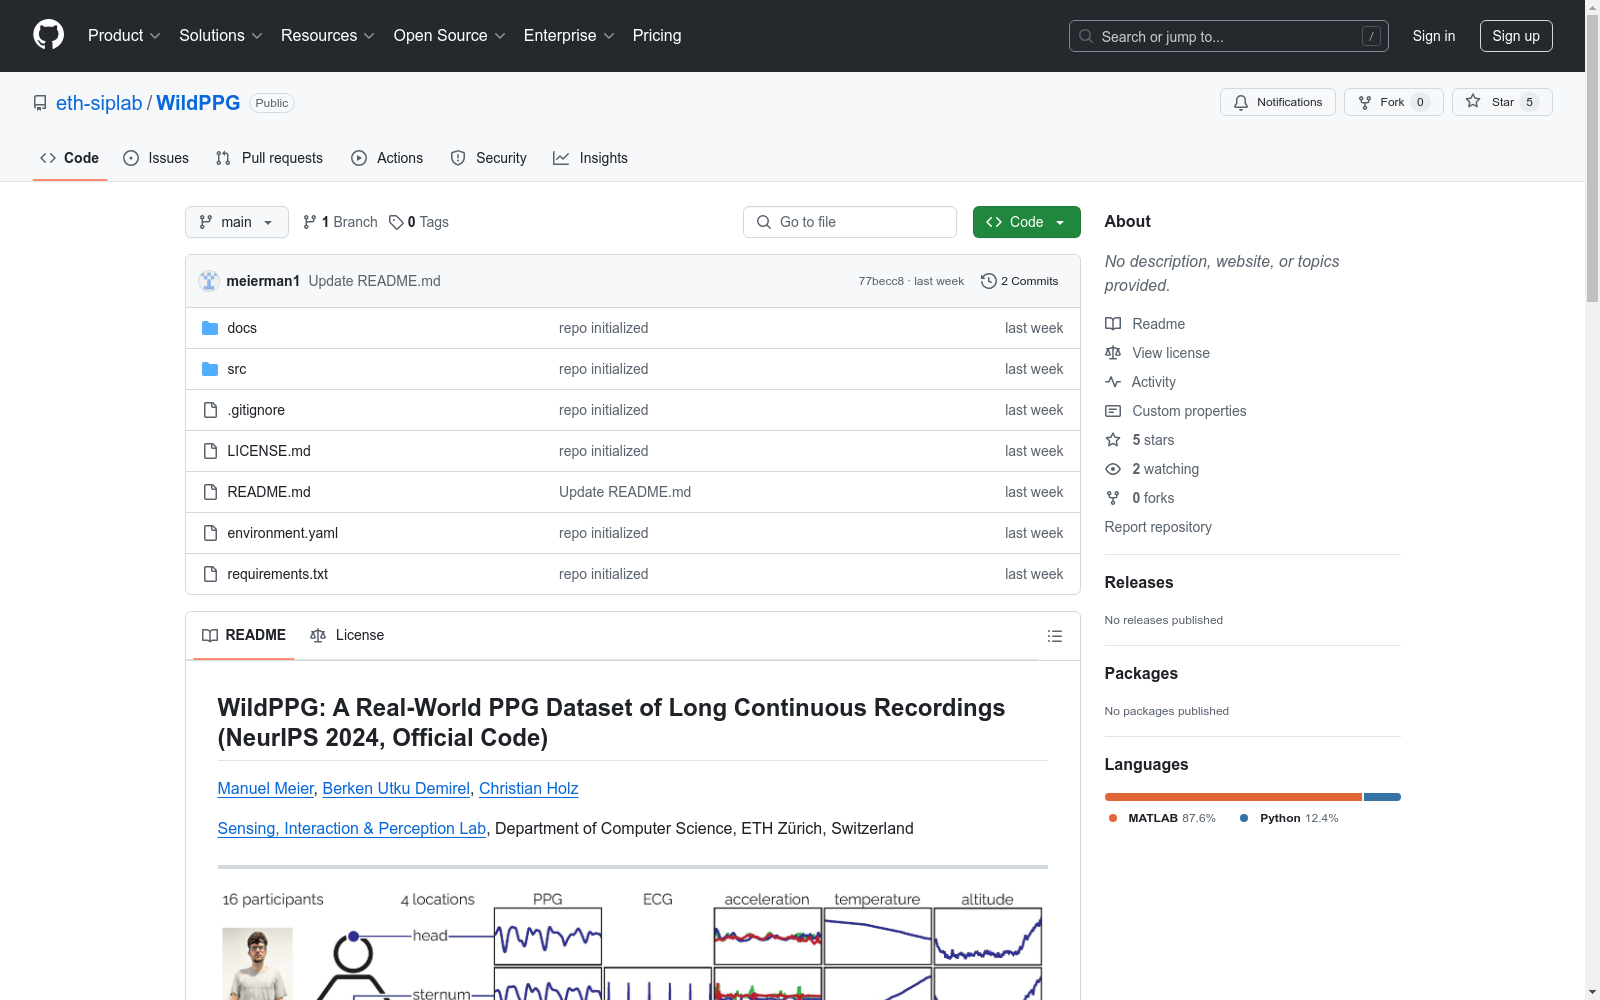
Task: Click the Python segment of language bar
Action: (1382, 797)
